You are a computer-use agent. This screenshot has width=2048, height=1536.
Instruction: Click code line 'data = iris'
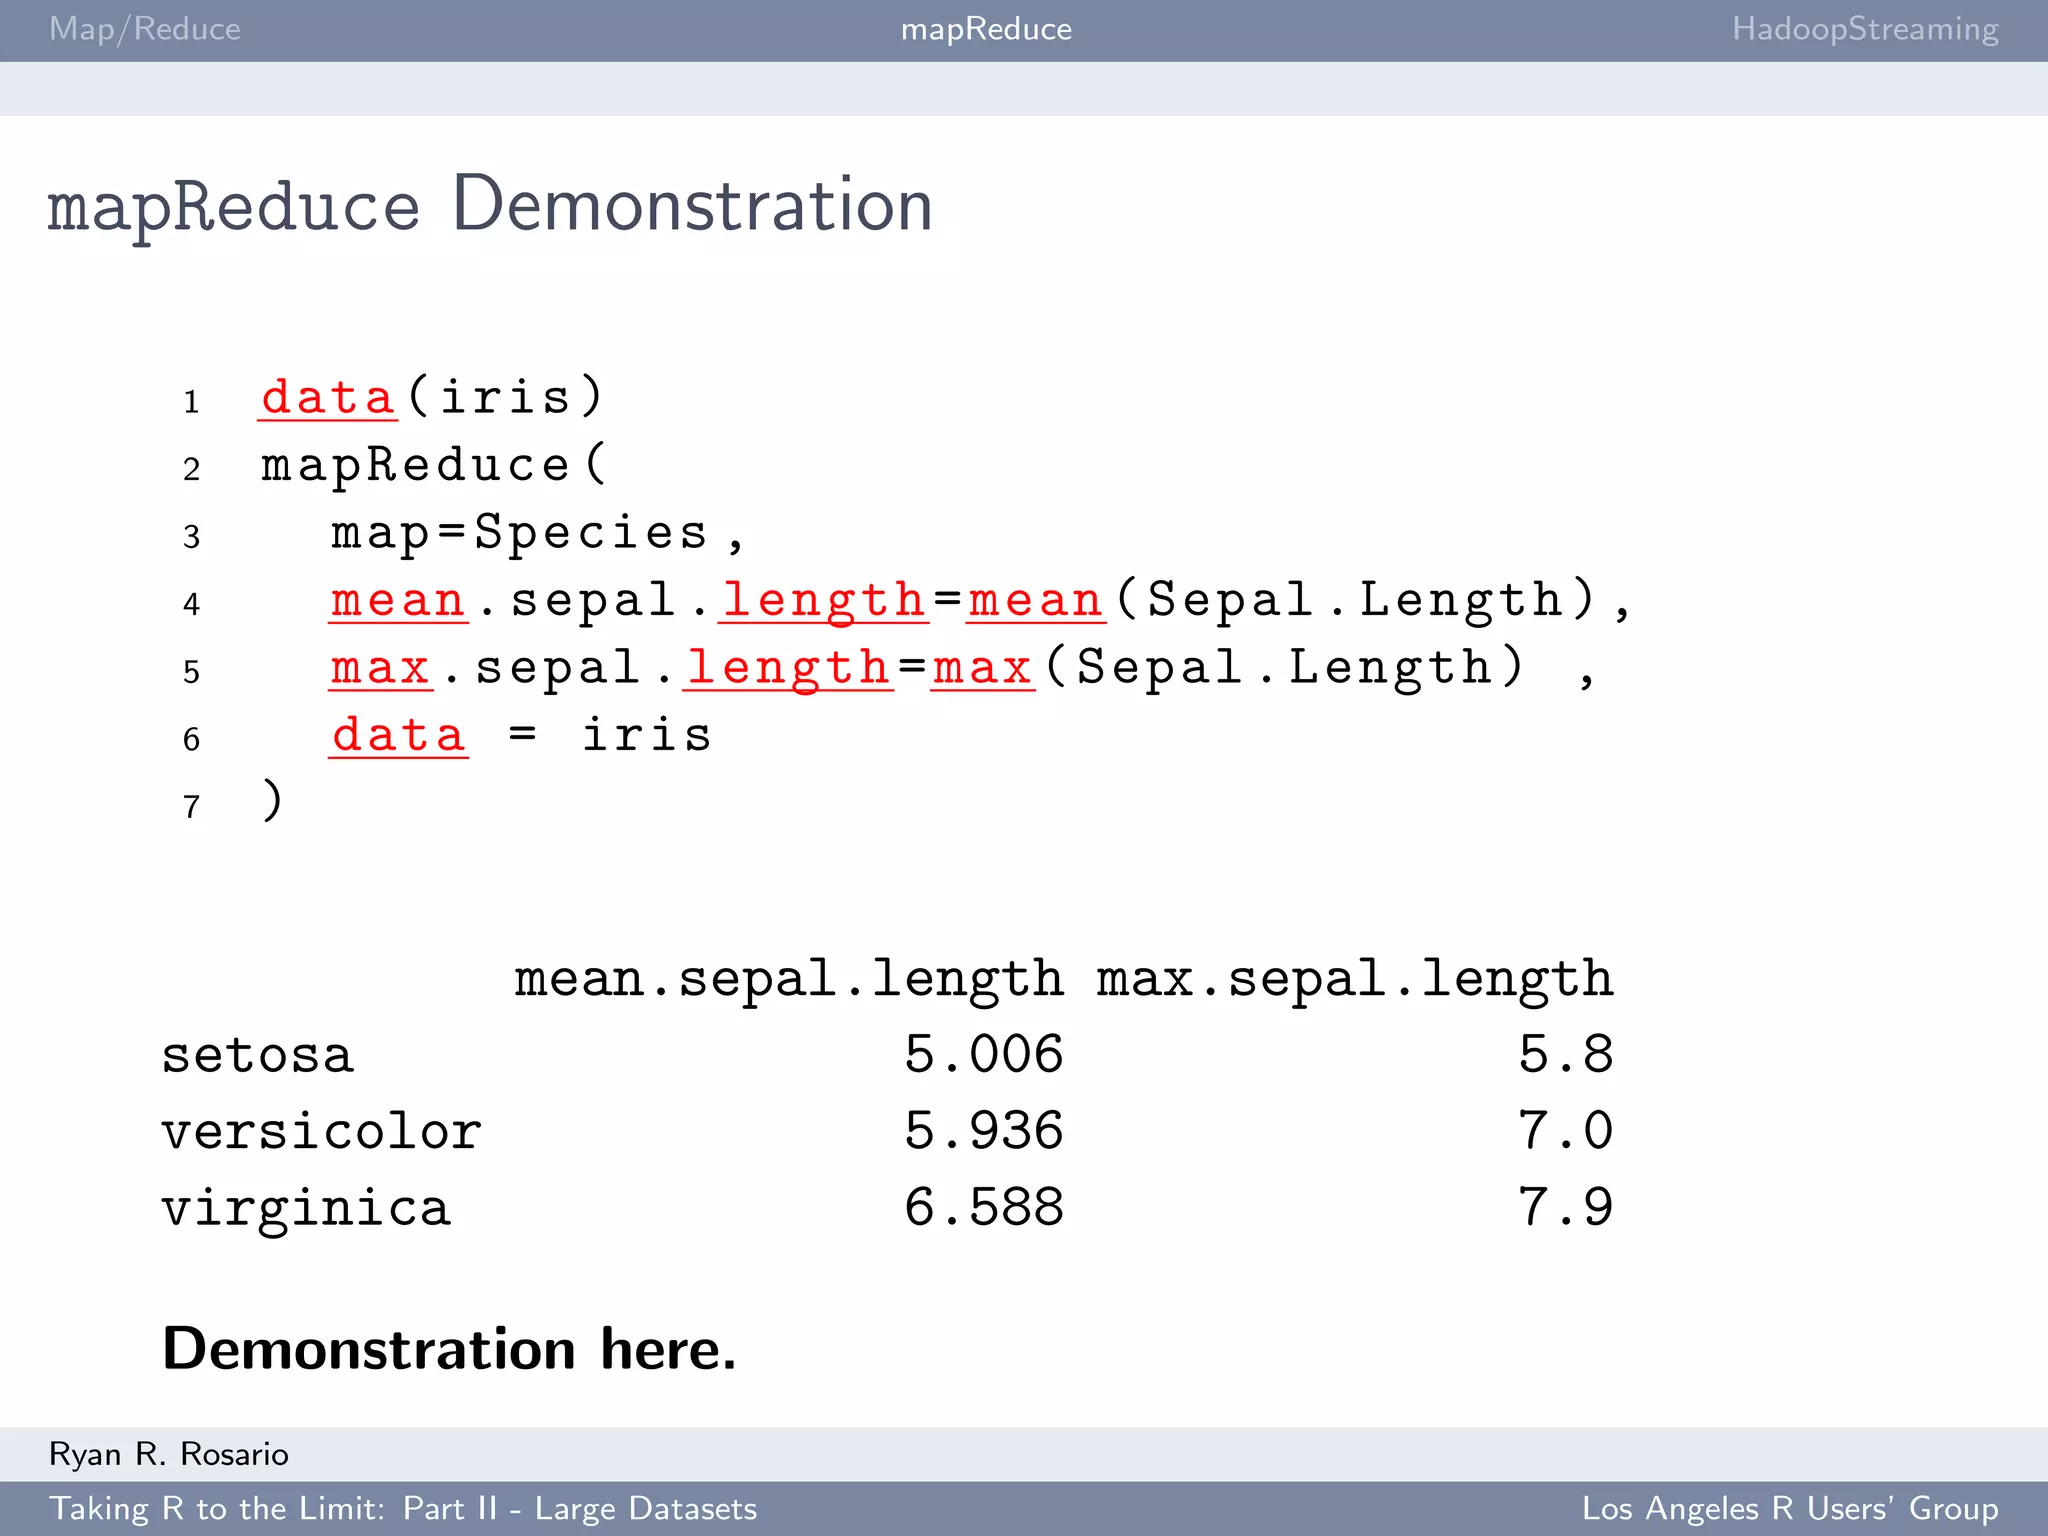[520, 735]
